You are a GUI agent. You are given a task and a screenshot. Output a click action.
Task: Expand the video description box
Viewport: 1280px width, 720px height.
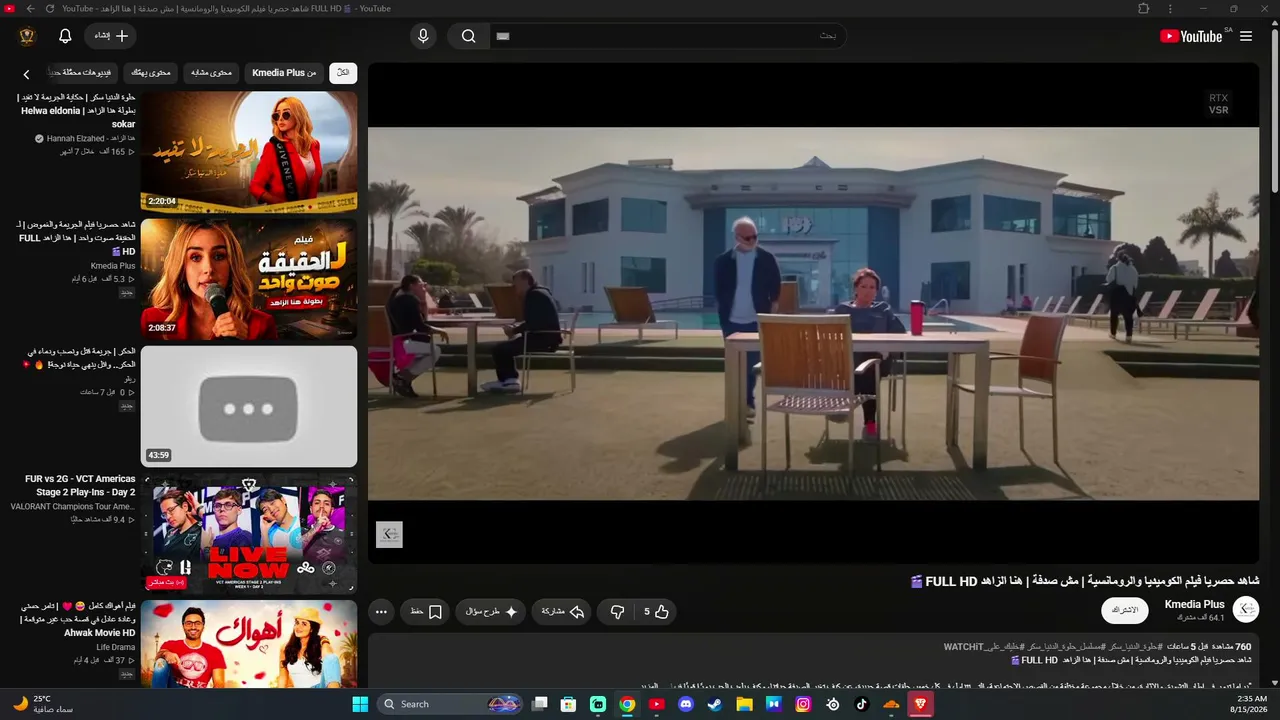click(x=813, y=660)
